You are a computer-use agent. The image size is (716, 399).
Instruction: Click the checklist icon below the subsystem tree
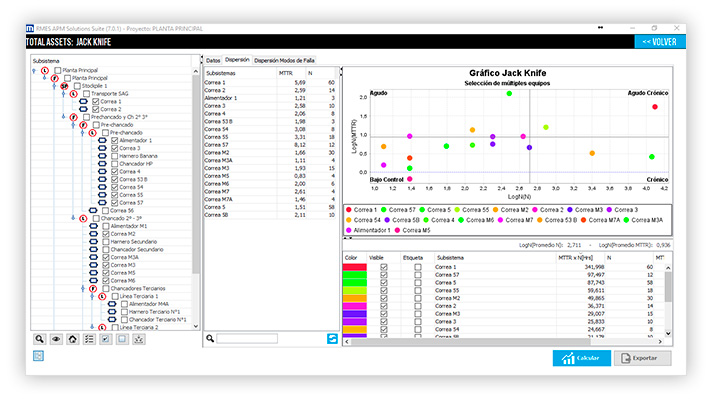(89, 339)
